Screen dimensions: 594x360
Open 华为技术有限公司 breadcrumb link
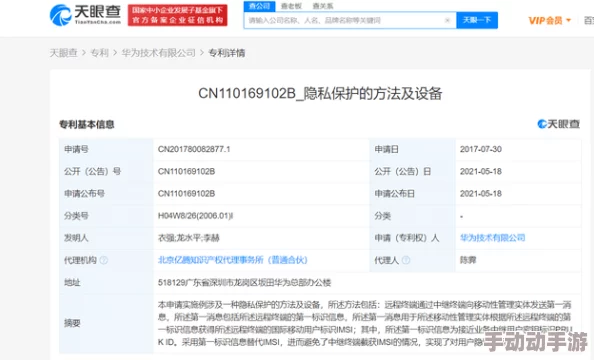tap(158, 53)
